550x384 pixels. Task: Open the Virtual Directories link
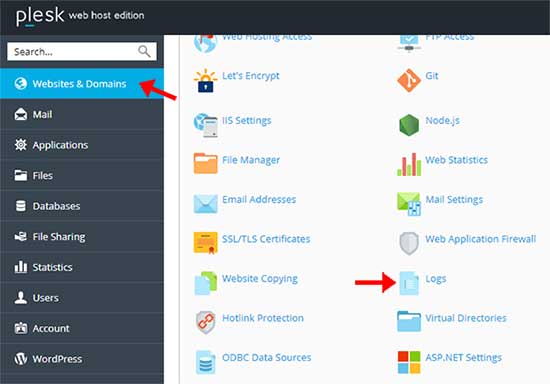466,318
